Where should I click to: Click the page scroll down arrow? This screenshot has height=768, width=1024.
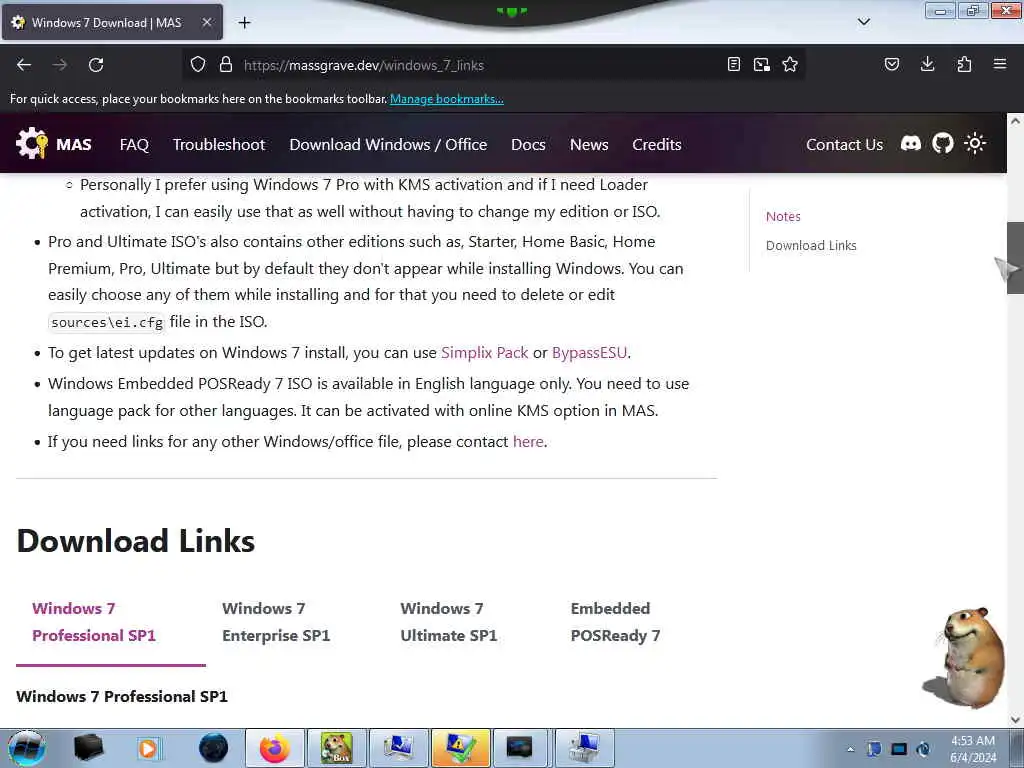coord(1015,720)
